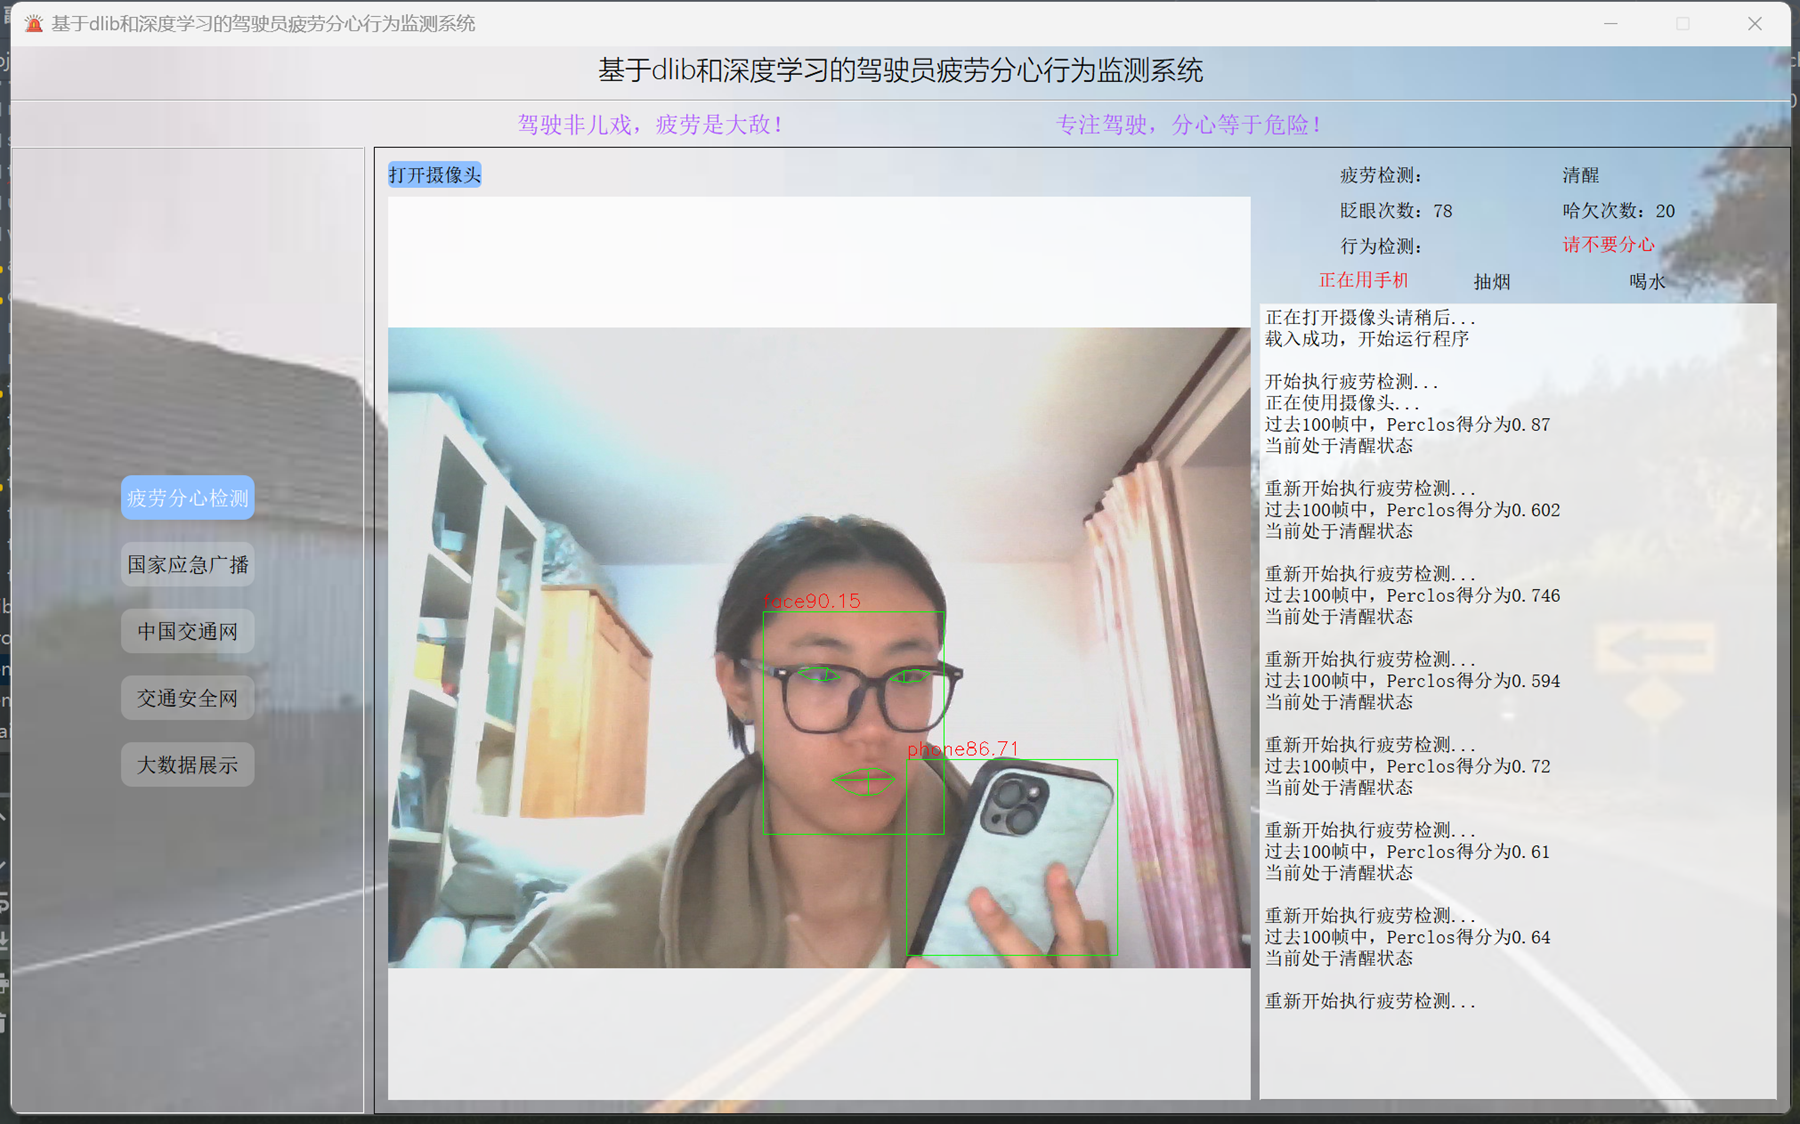The height and width of the screenshot is (1124, 1800).
Task: Click log line Perclos得分为0.72
Action: pos(1408,767)
